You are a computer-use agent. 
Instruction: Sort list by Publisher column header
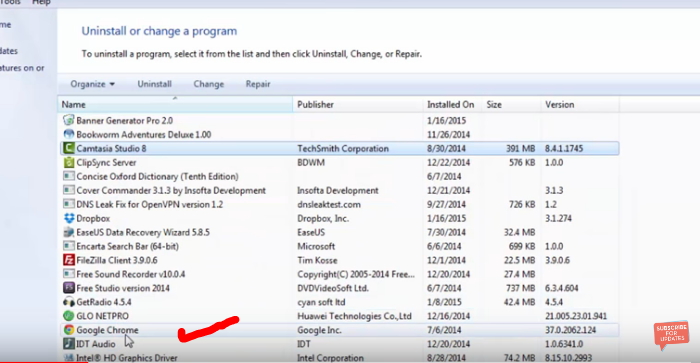coord(358,104)
